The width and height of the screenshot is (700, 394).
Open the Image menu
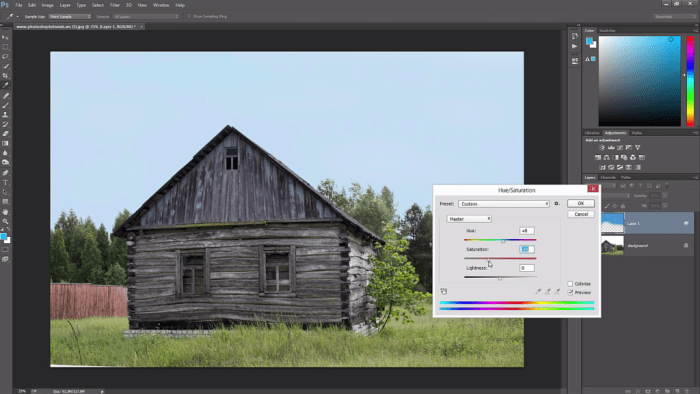(x=47, y=5)
